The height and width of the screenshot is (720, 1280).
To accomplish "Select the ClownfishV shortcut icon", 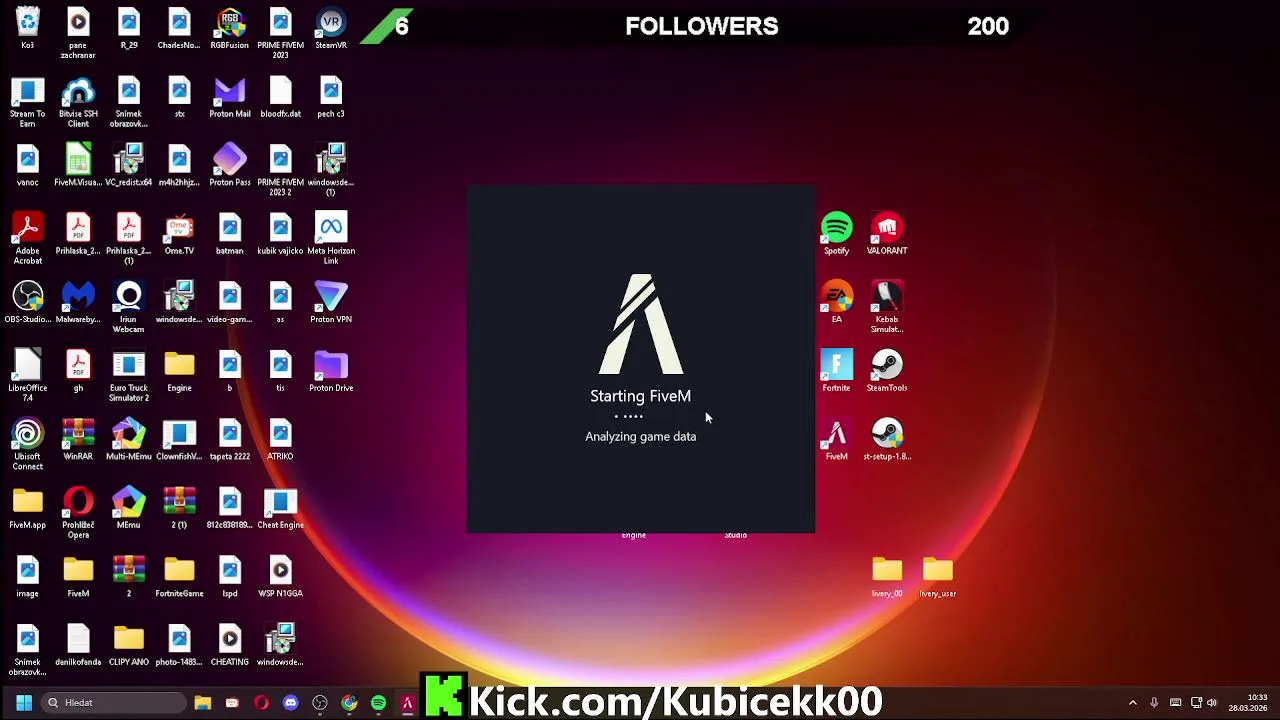I will pyautogui.click(x=179, y=440).
